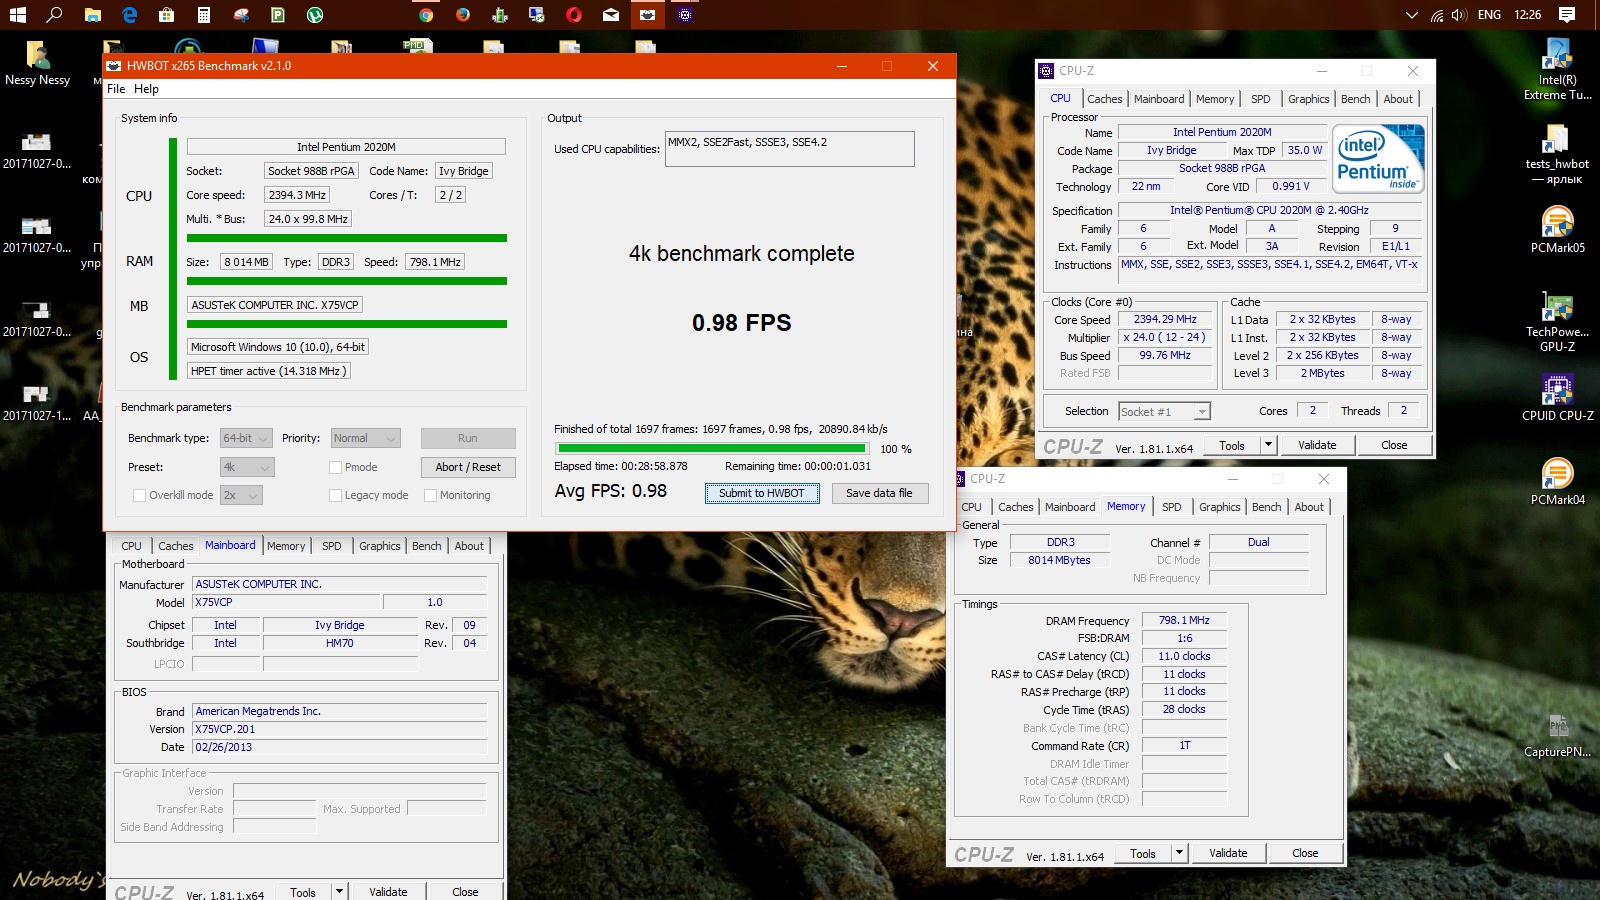Open the Windows Start menu
Viewport: 1600px width, 900px height.
pos(17,14)
